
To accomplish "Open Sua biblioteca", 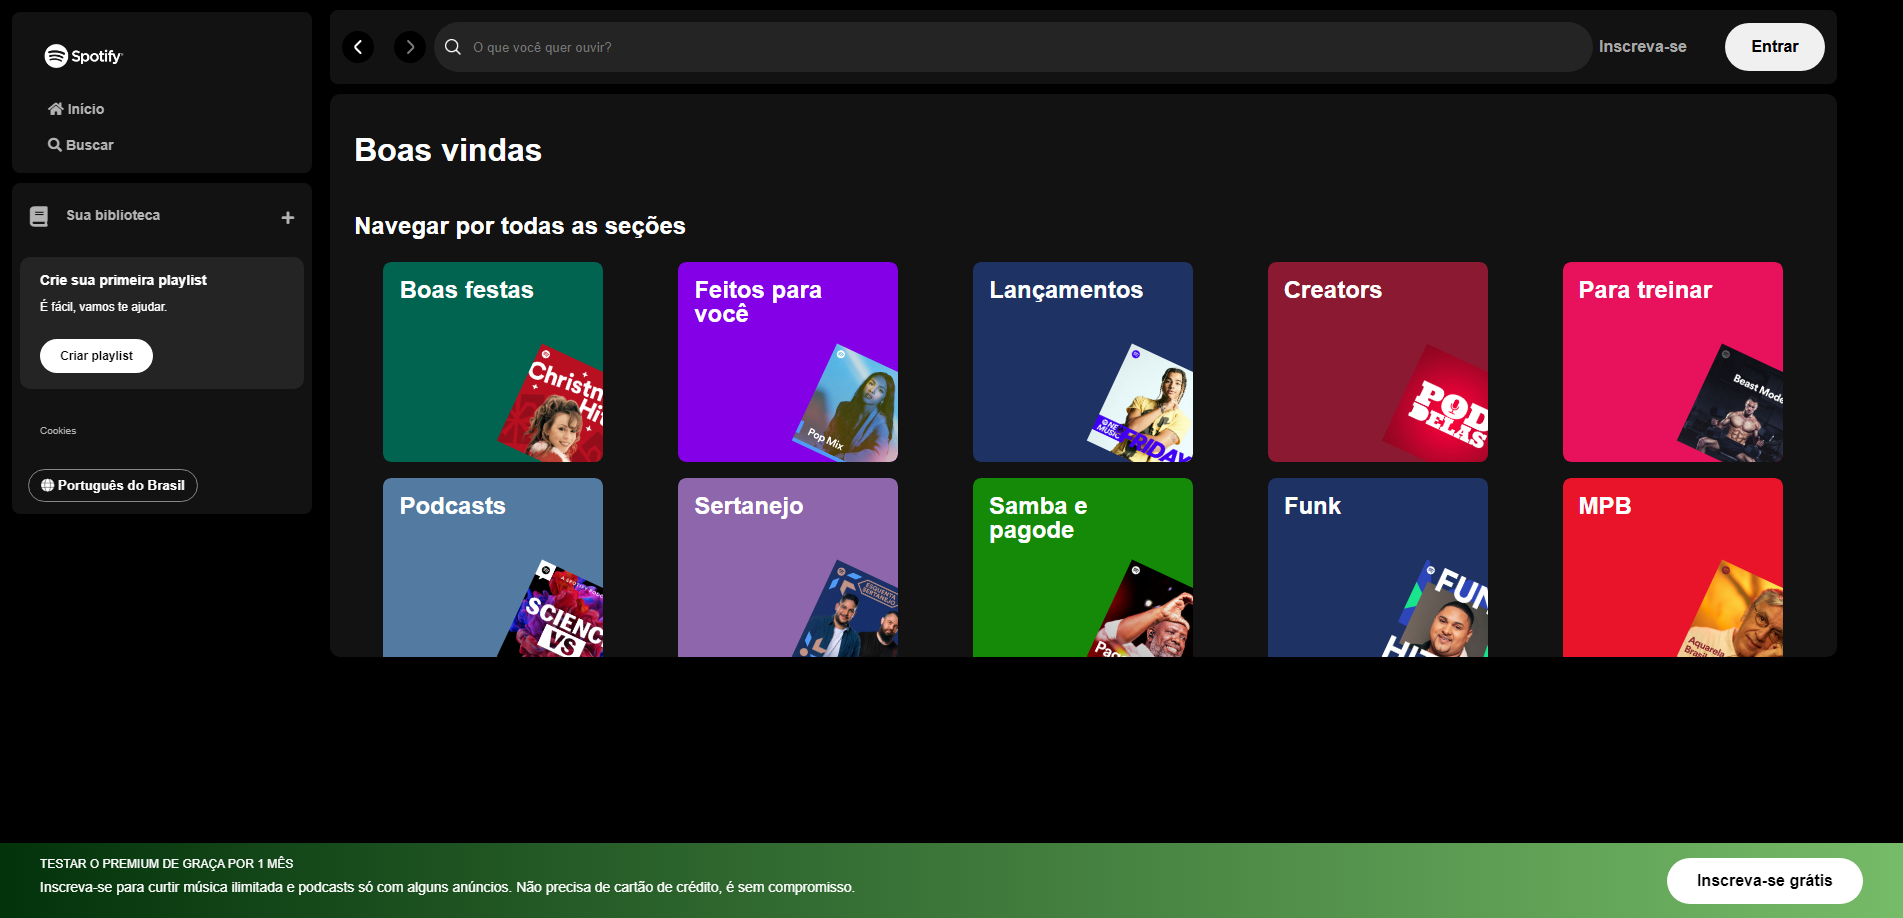I will [113, 215].
